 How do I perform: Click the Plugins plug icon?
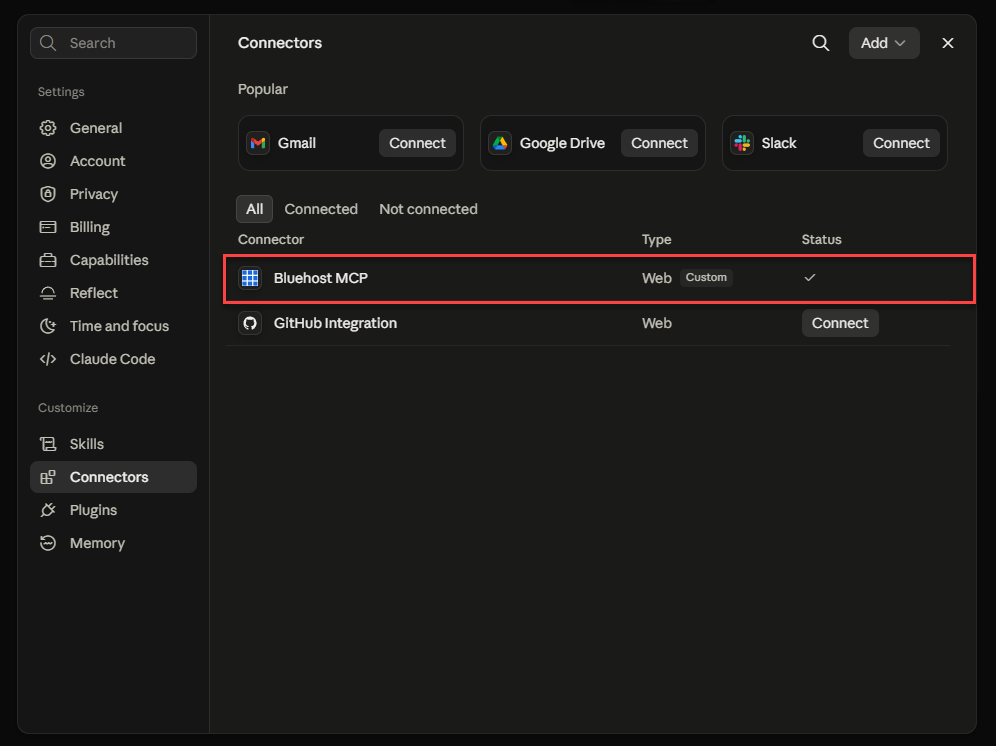(x=48, y=510)
